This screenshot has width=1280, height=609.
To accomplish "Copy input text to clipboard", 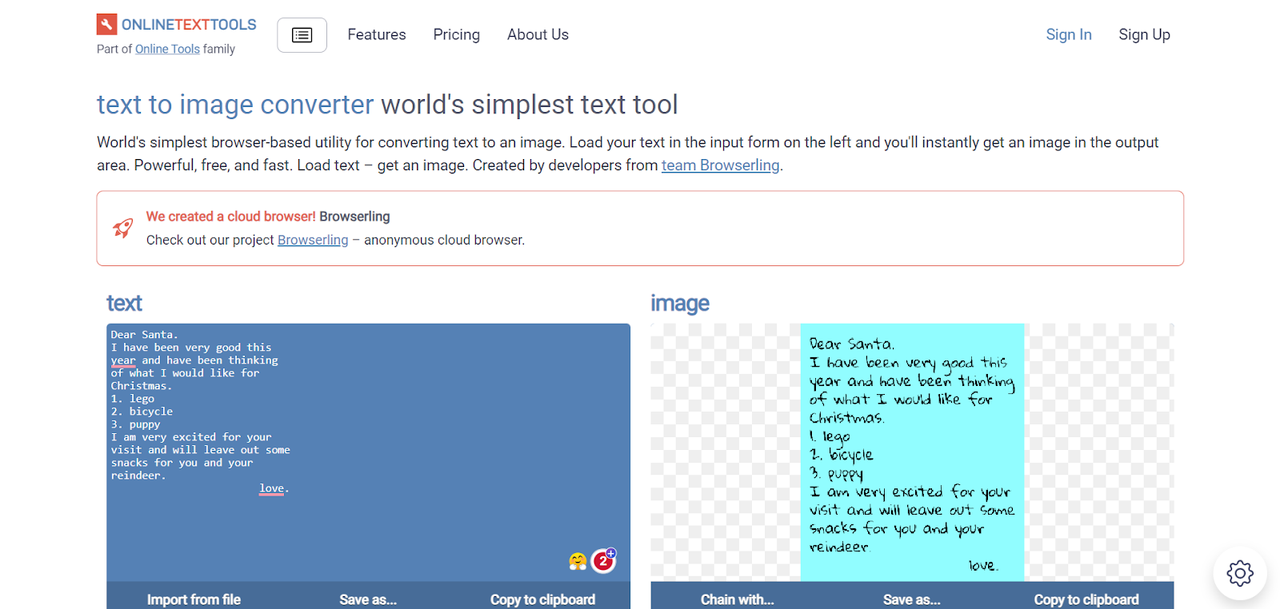I will click(x=543, y=599).
